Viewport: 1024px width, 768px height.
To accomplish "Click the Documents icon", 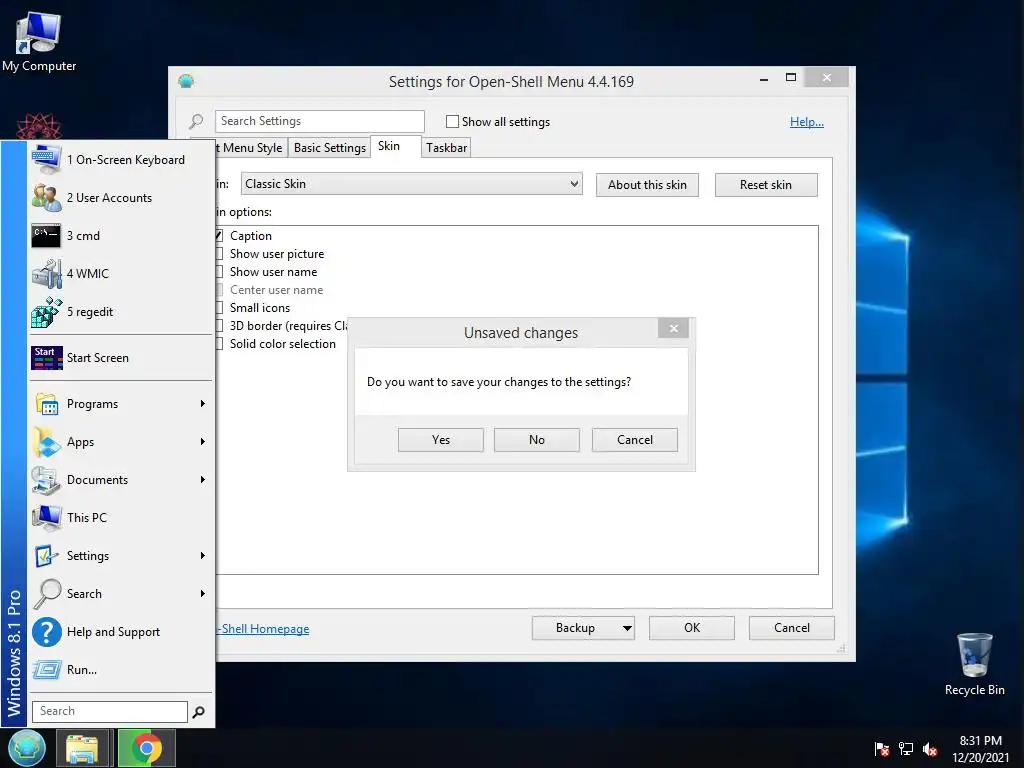I will pyautogui.click(x=46, y=480).
